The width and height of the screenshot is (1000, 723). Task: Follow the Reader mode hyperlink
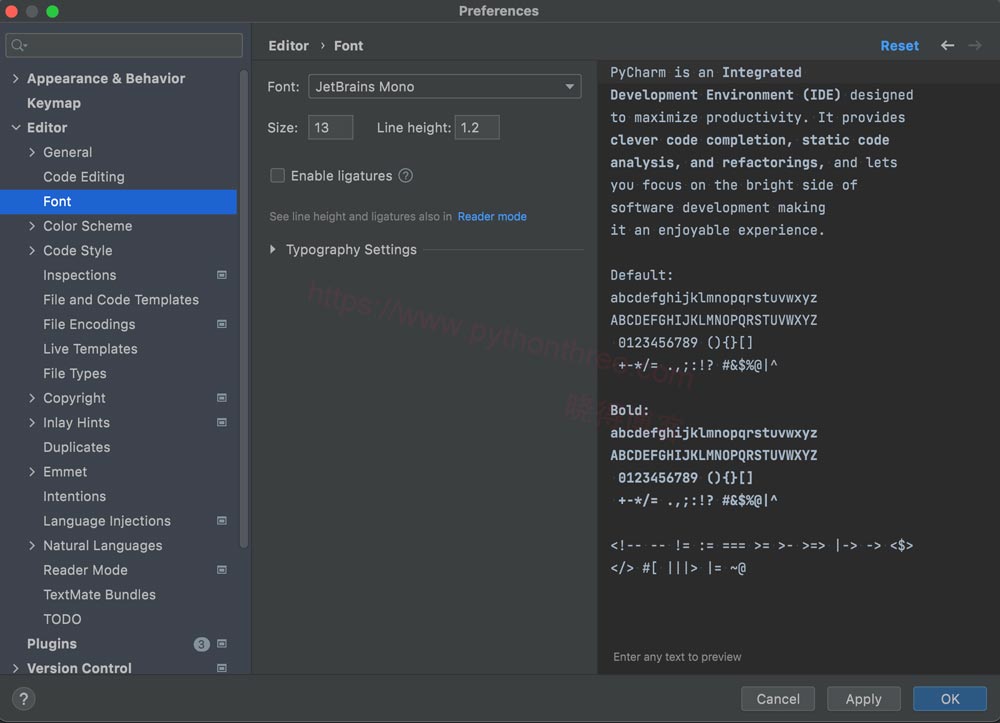point(492,217)
